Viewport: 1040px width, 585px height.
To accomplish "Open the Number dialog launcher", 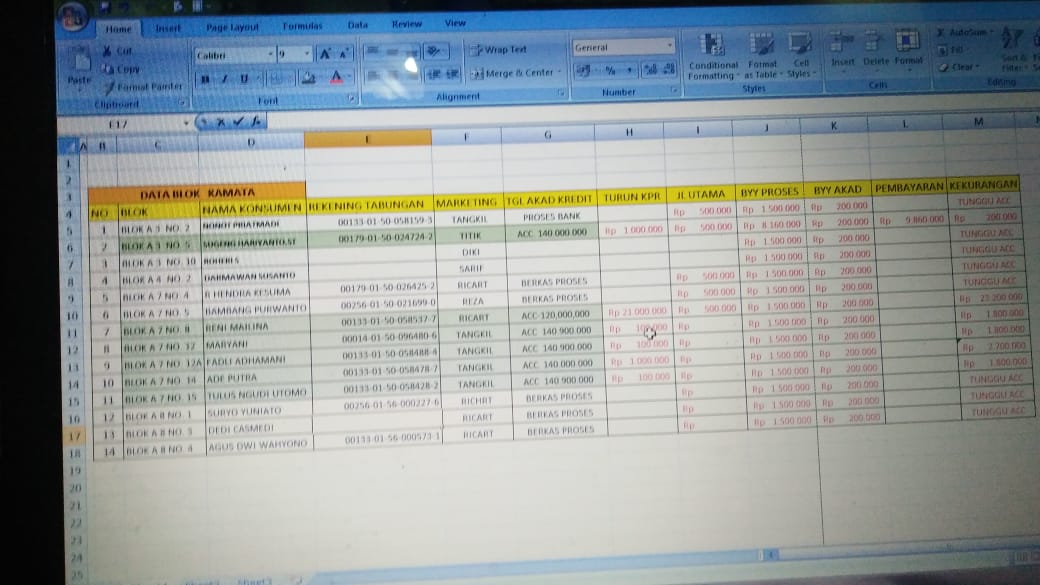I will tap(675, 90).
